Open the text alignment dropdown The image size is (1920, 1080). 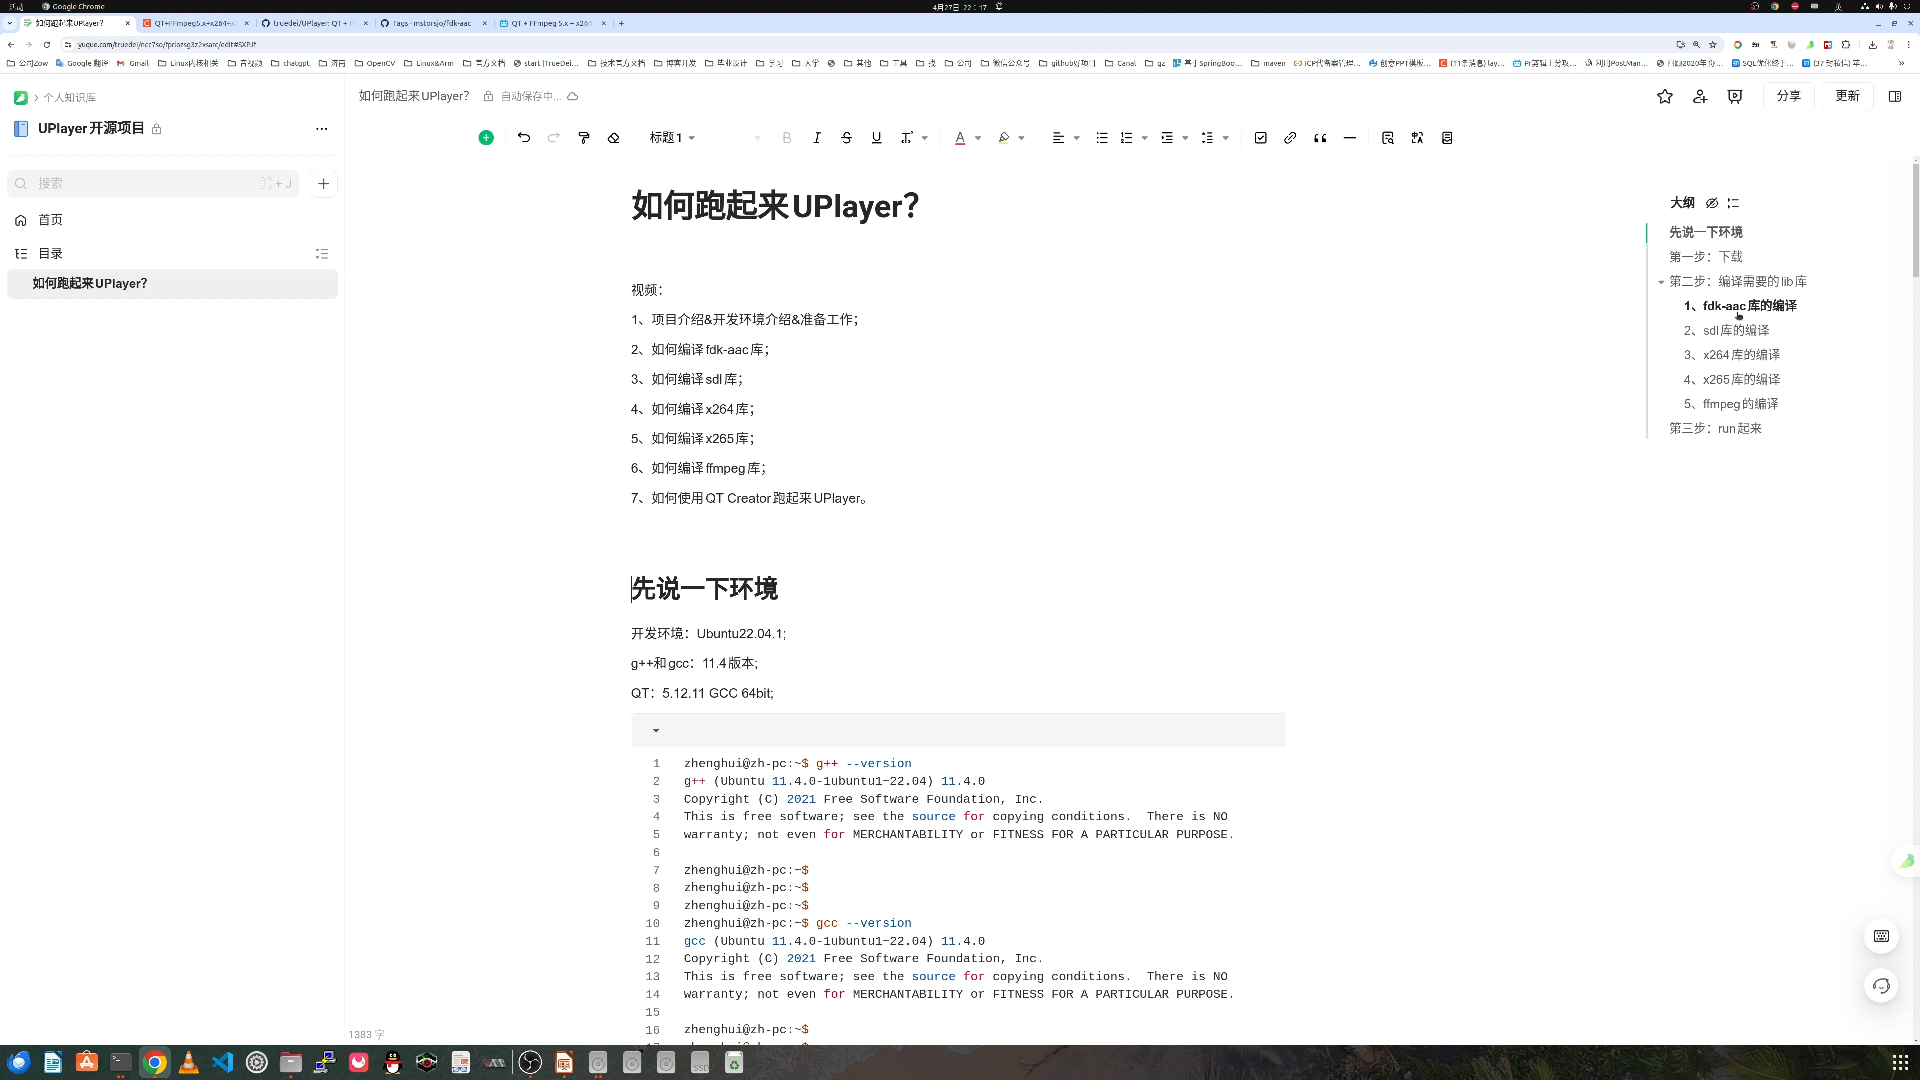pos(1066,138)
